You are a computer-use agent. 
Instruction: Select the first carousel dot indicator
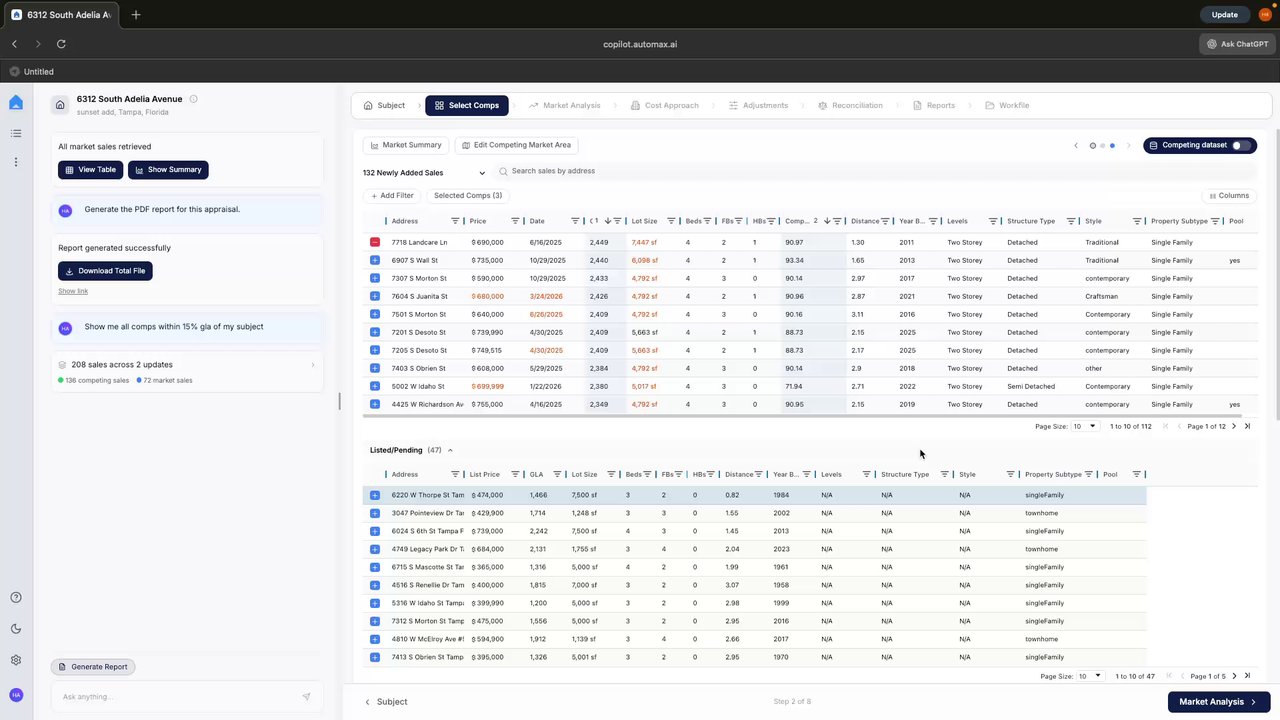[x=1093, y=146]
